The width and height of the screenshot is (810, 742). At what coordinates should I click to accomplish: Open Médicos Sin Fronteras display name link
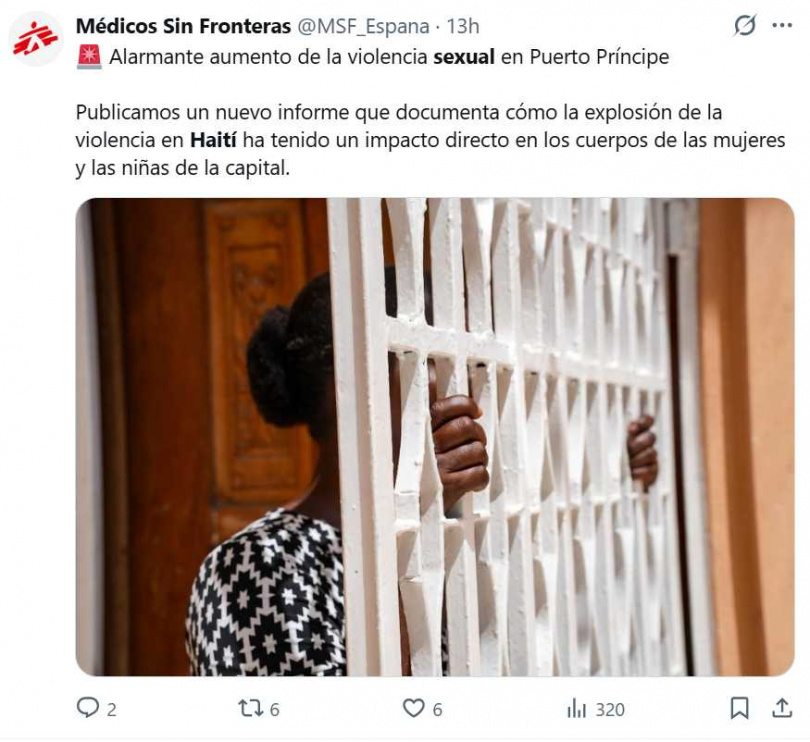point(183,26)
